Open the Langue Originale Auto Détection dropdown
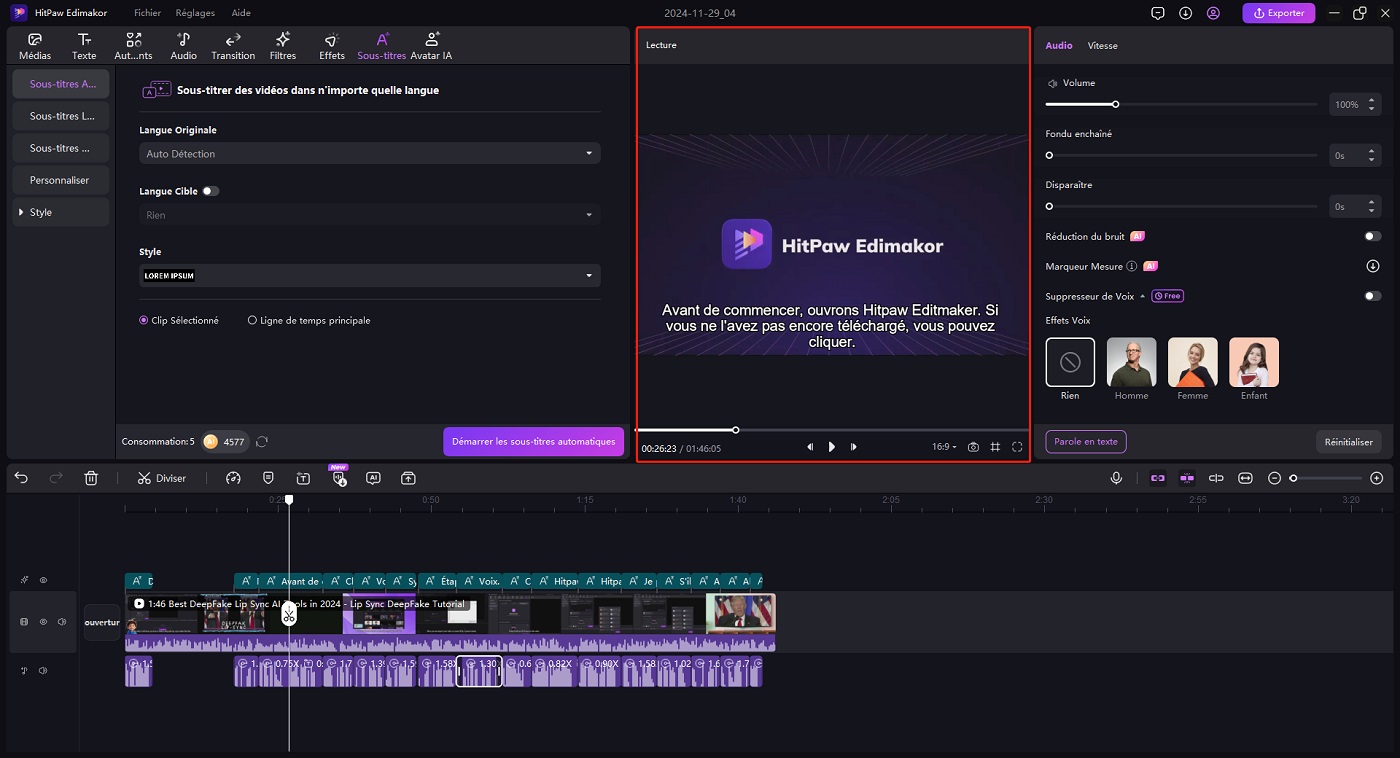The image size is (1400, 758). (x=369, y=154)
